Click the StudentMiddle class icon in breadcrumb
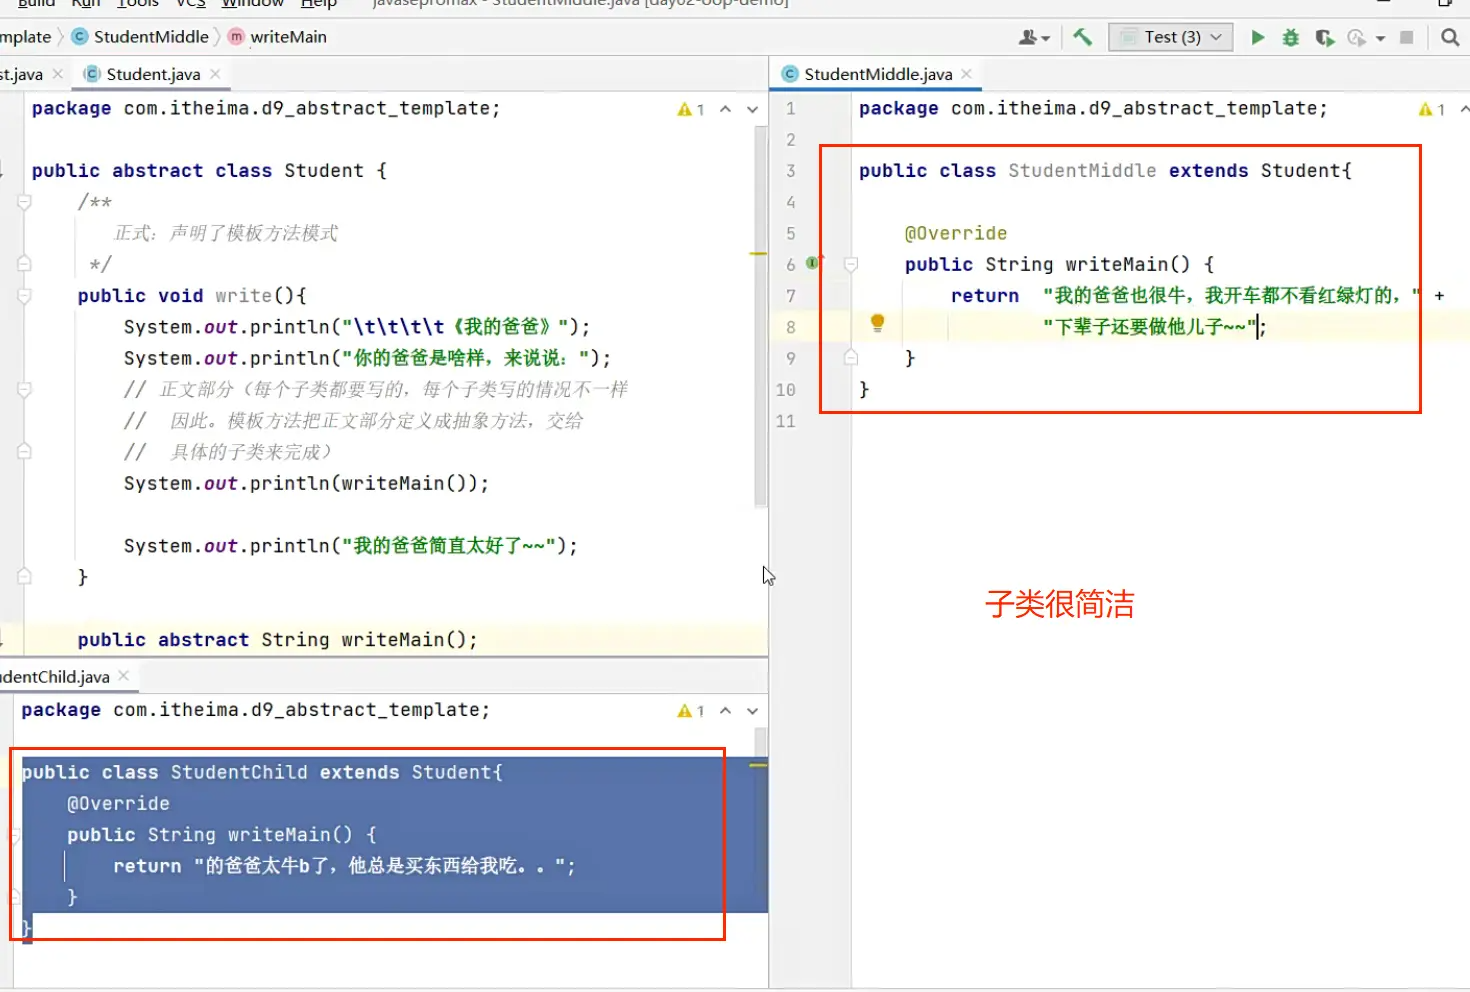1470x992 pixels. click(80, 37)
